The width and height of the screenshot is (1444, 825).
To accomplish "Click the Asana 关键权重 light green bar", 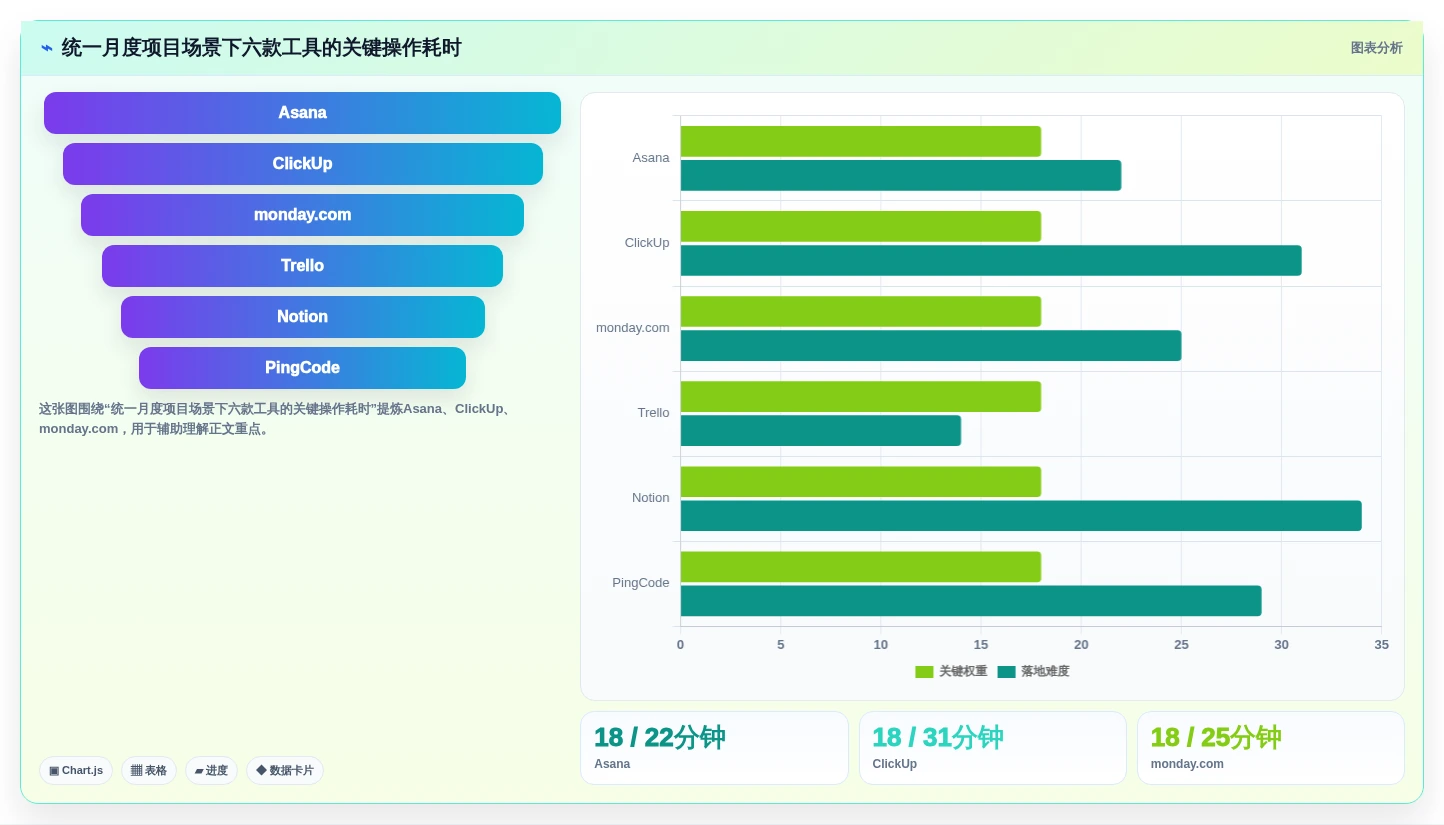I will [861, 141].
